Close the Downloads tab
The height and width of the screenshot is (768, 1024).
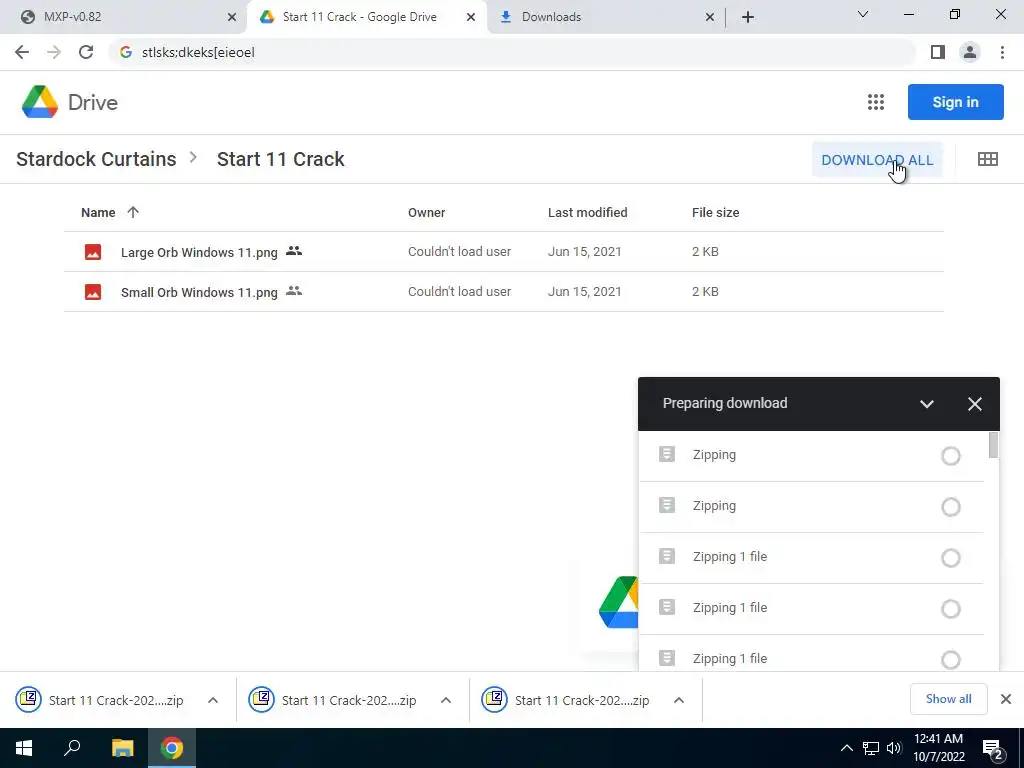[710, 17]
